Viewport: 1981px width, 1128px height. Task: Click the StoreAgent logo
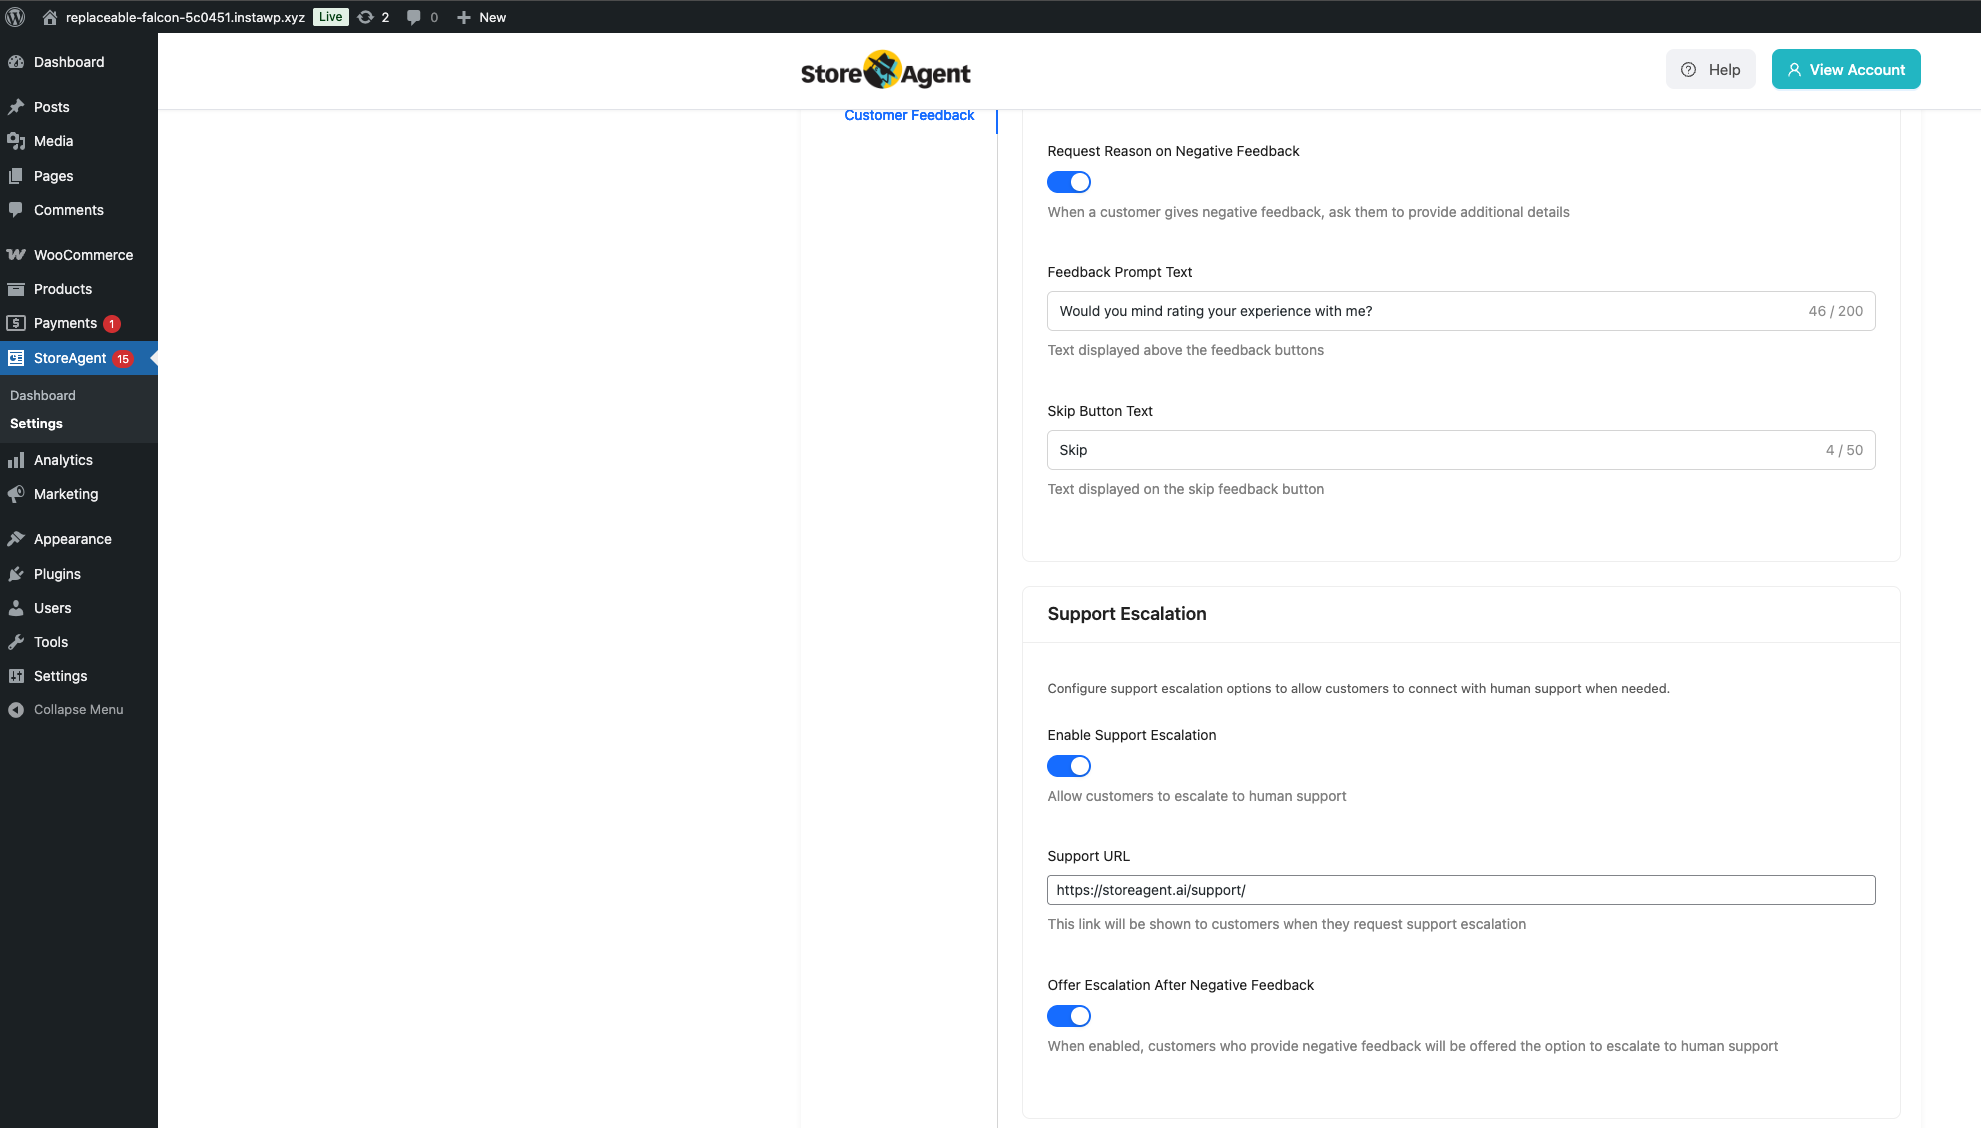click(x=885, y=71)
